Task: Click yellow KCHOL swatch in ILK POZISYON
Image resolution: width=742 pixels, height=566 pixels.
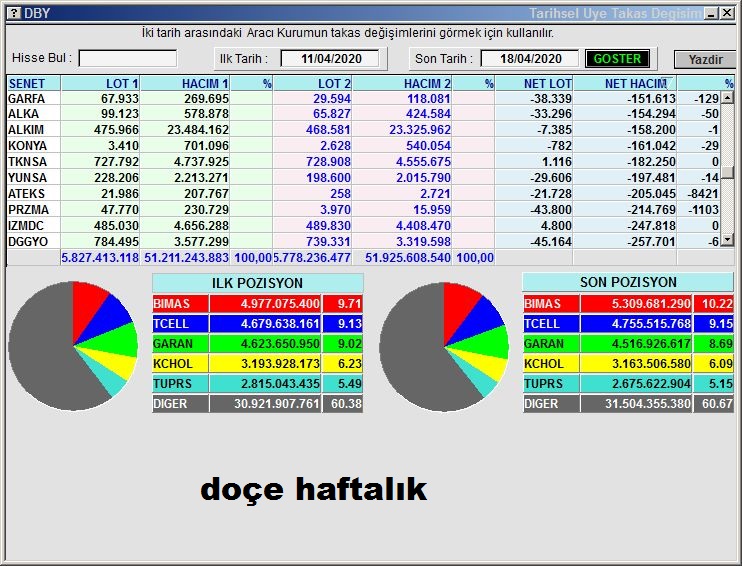Action: (180, 364)
